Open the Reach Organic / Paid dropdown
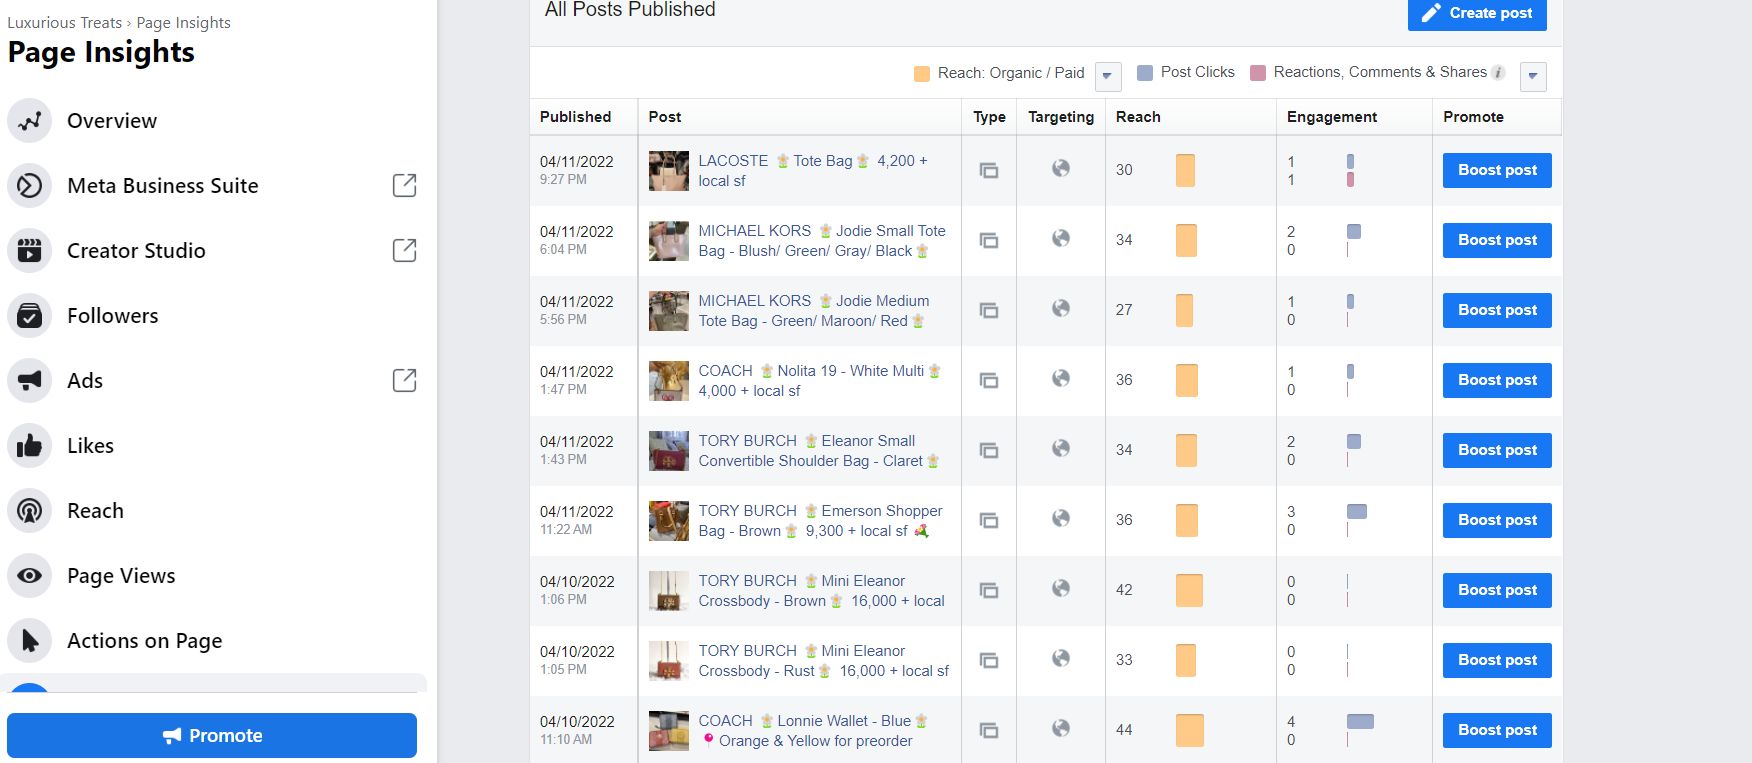 click(x=1108, y=76)
